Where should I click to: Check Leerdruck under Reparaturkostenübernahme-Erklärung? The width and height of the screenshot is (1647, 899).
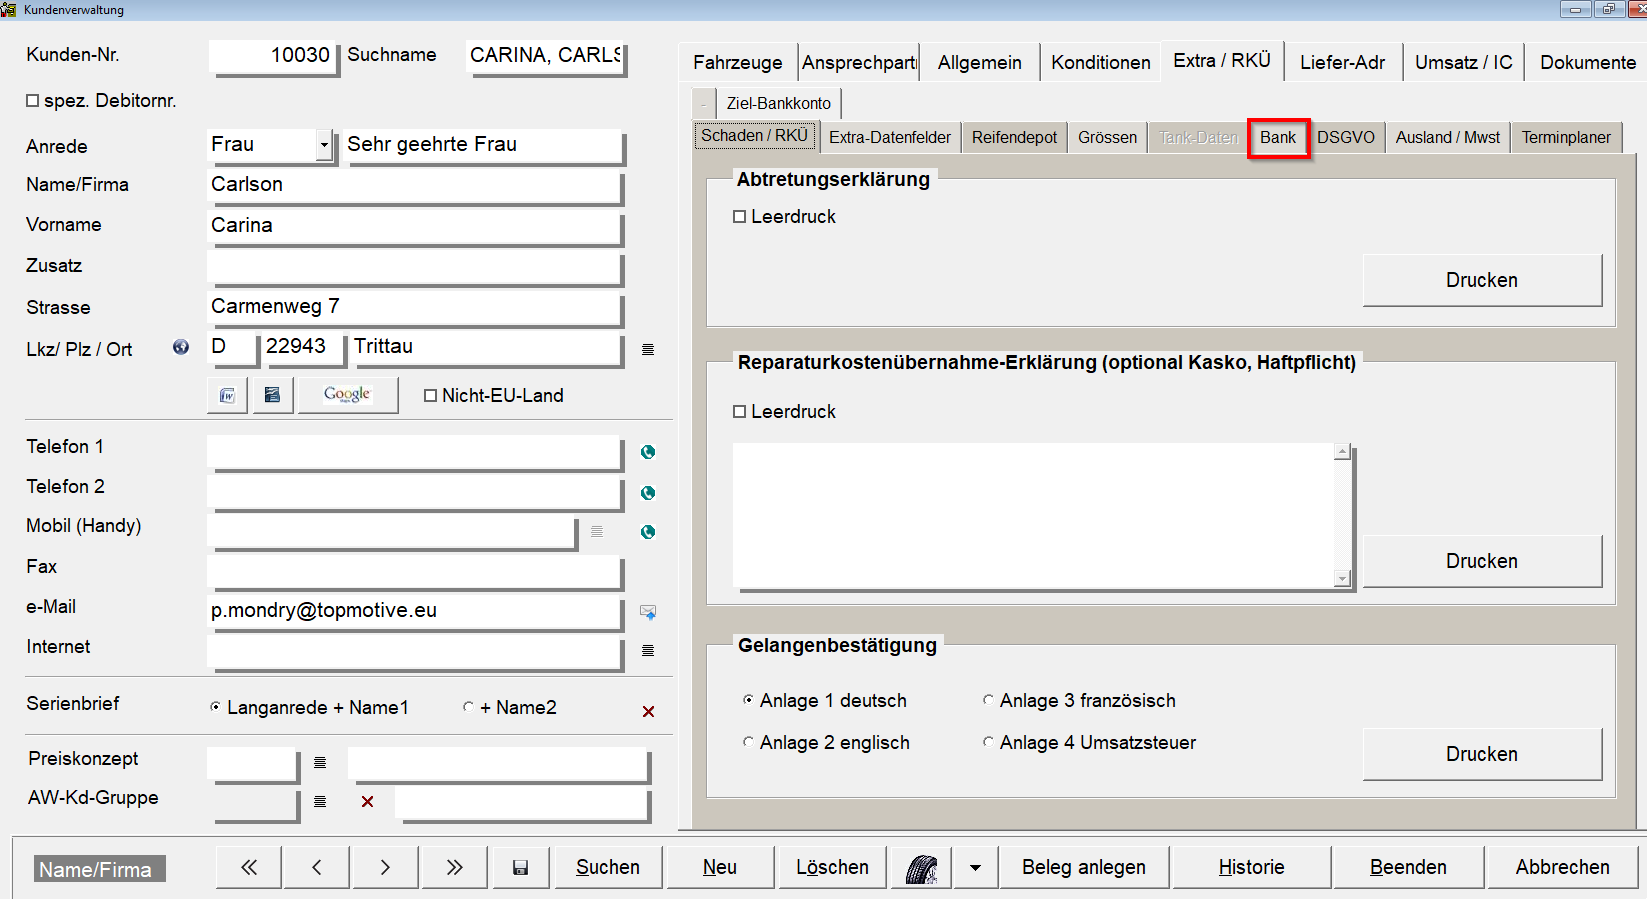coord(740,412)
